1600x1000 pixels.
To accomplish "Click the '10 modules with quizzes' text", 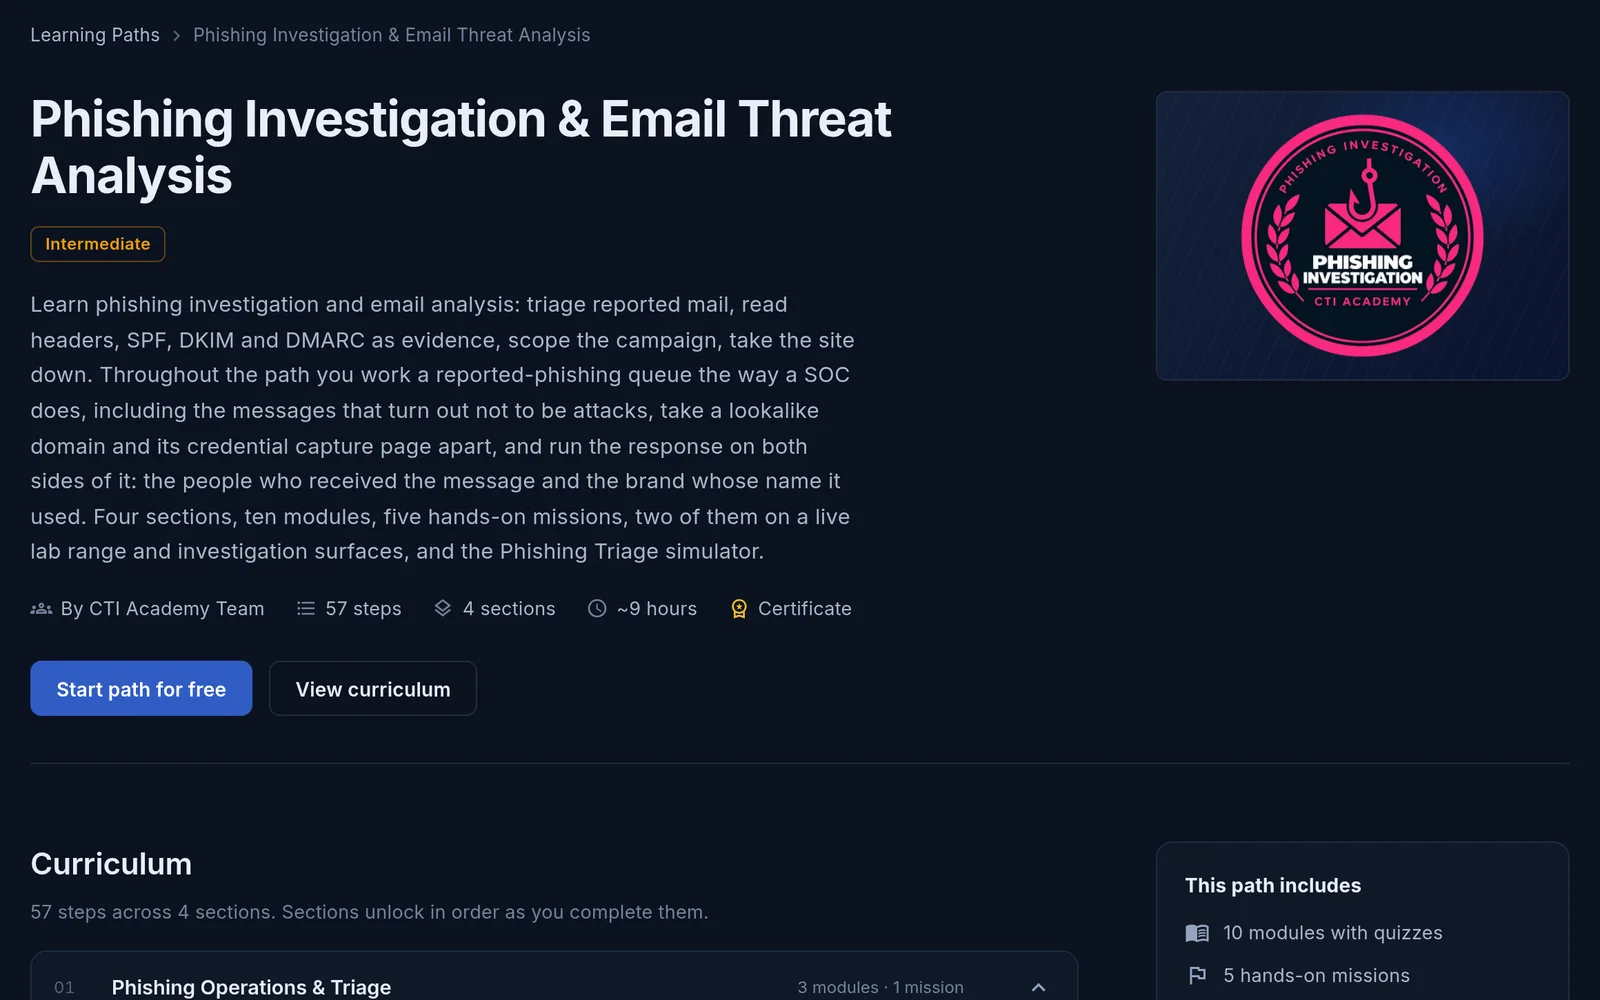I will tap(1333, 933).
